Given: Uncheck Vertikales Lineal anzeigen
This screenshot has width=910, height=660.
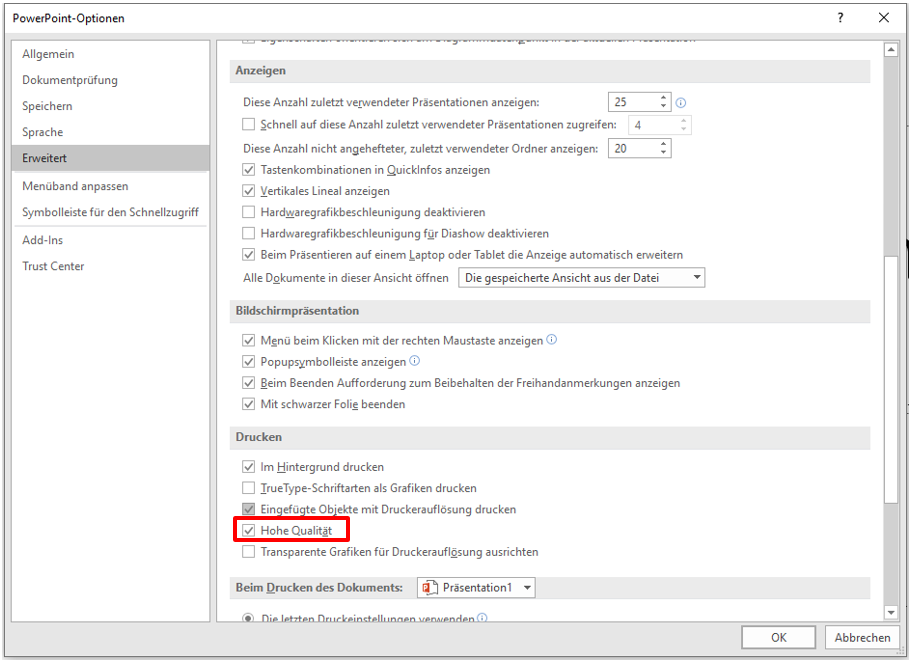Looking at the screenshot, I should point(248,191).
